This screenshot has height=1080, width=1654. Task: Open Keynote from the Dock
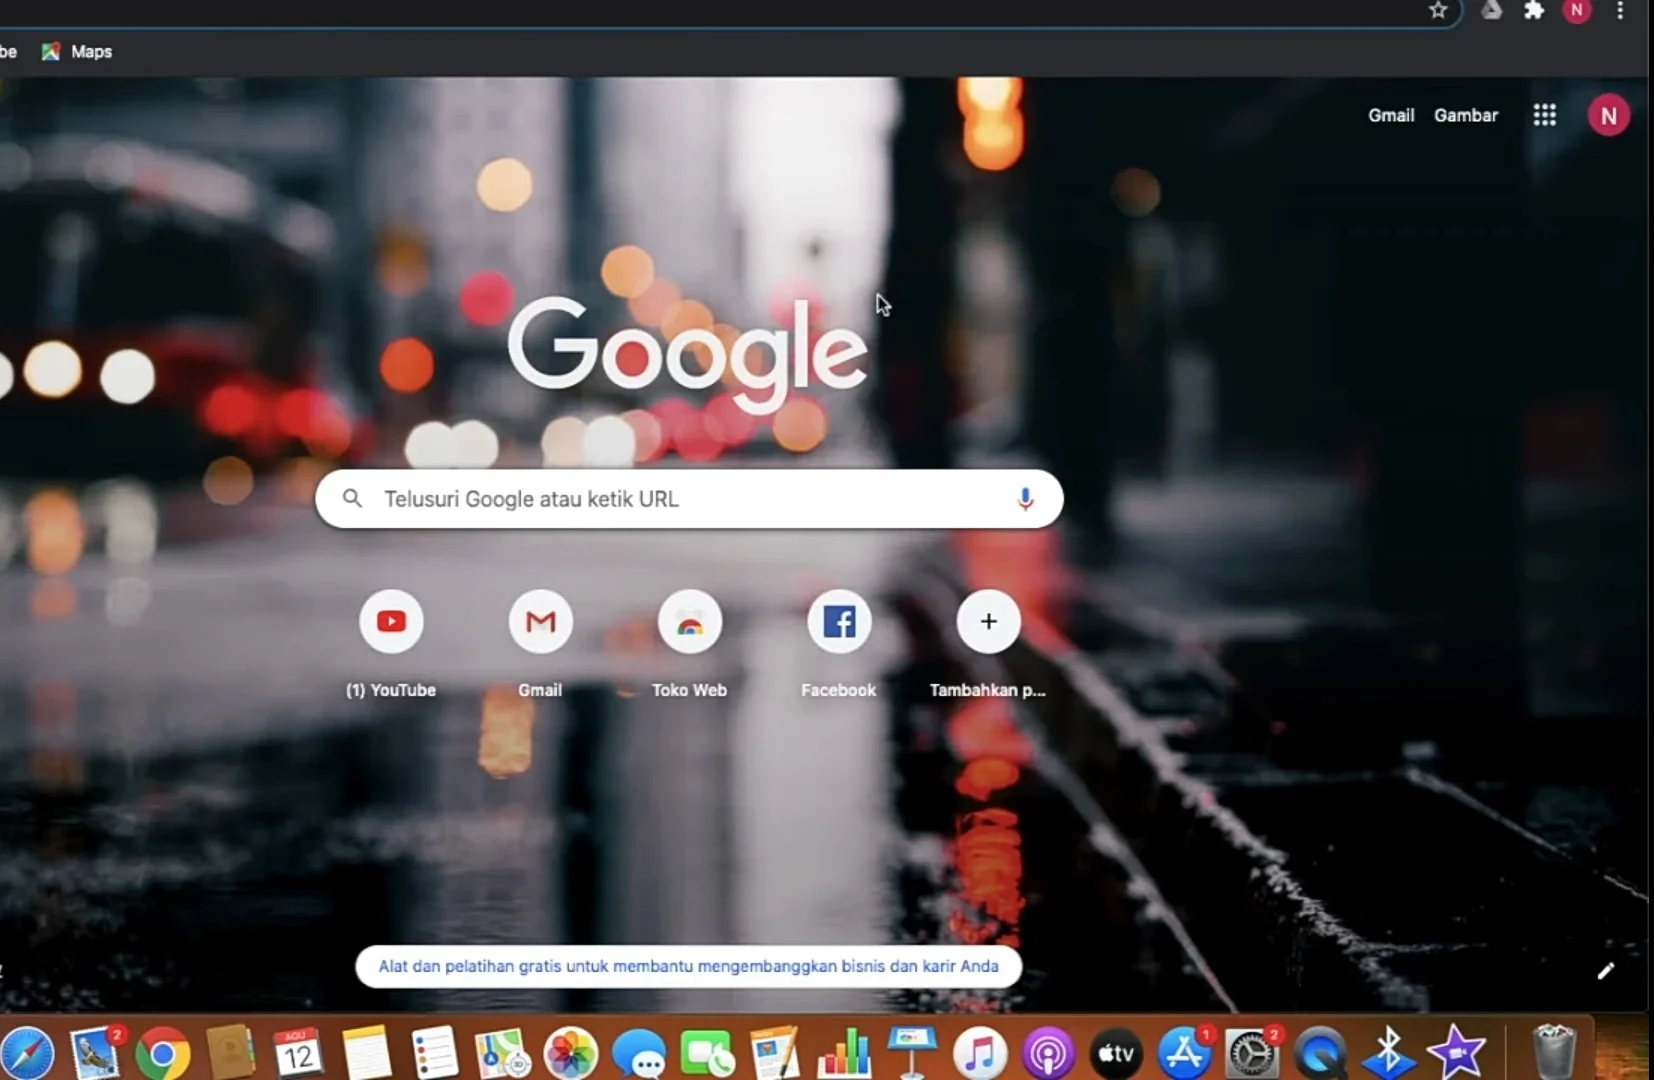click(x=912, y=1053)
